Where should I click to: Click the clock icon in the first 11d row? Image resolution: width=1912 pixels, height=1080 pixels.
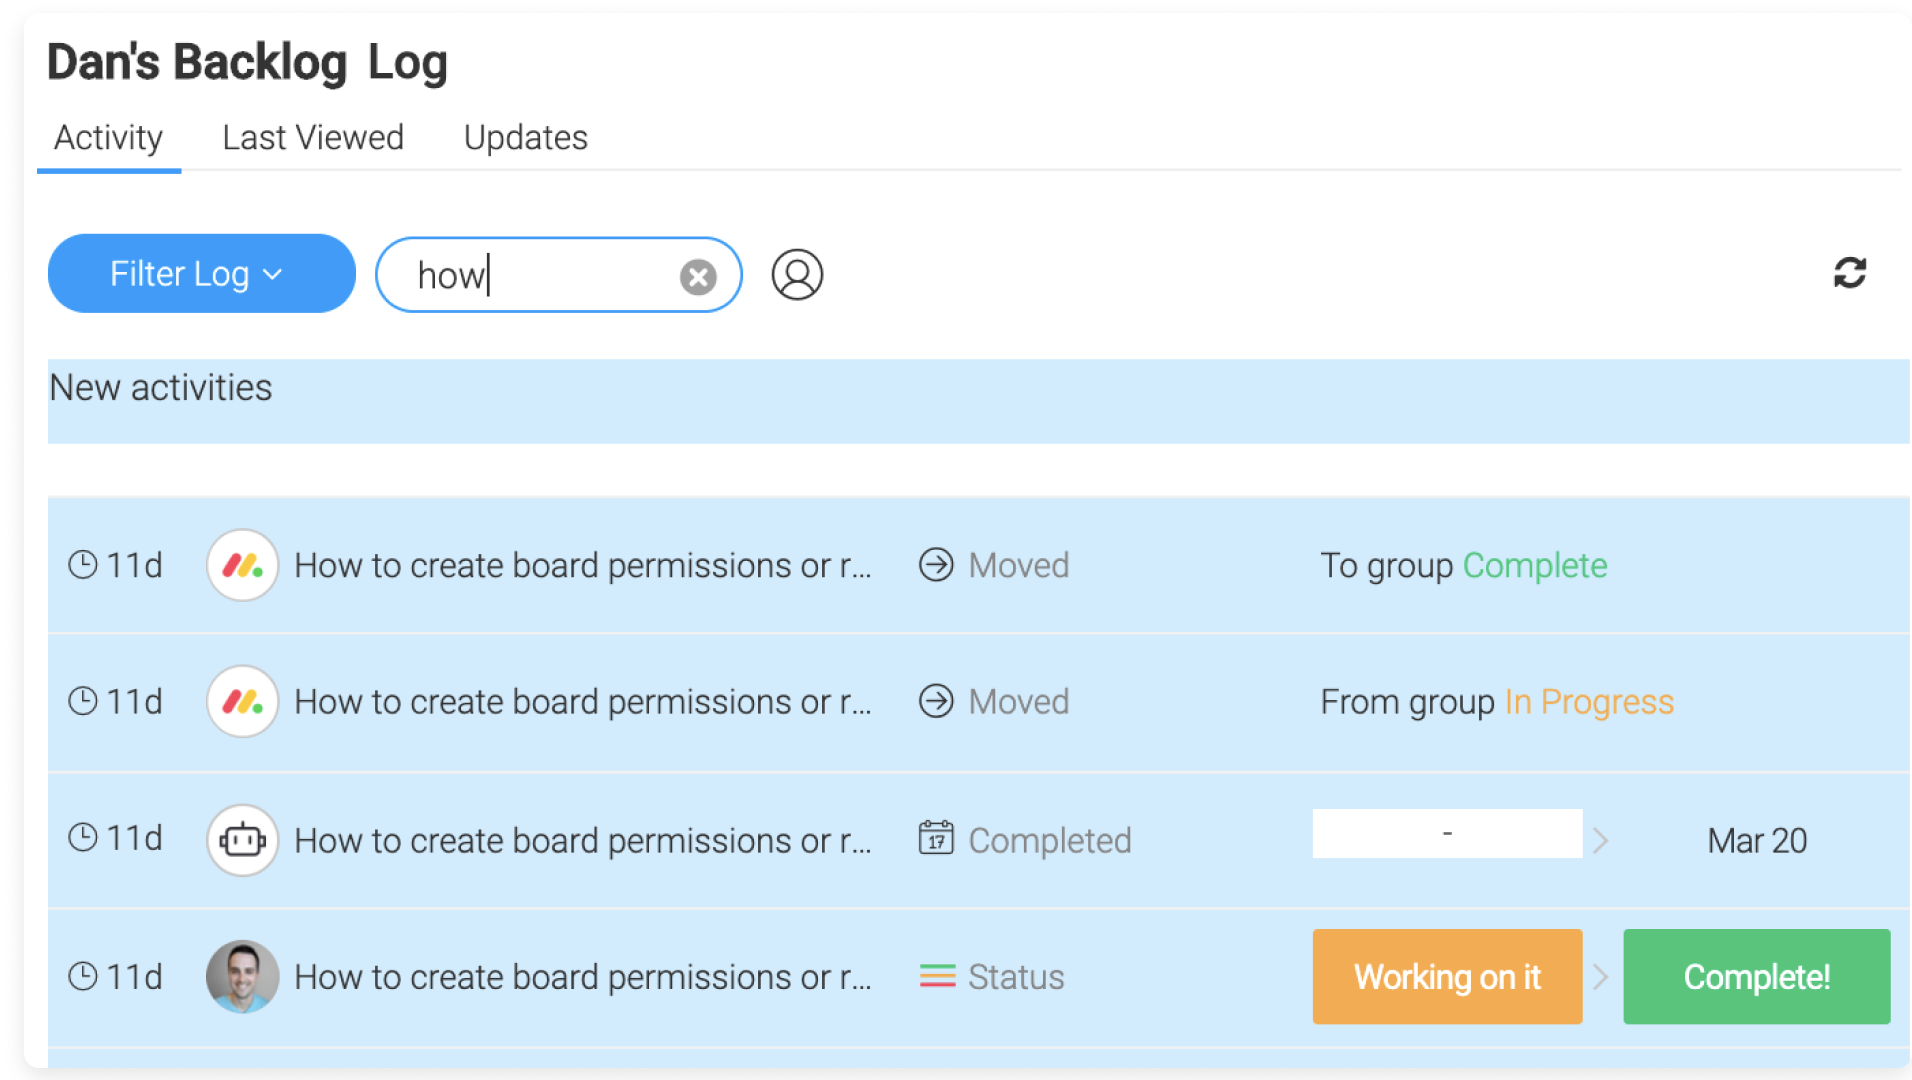pos(83,565)
